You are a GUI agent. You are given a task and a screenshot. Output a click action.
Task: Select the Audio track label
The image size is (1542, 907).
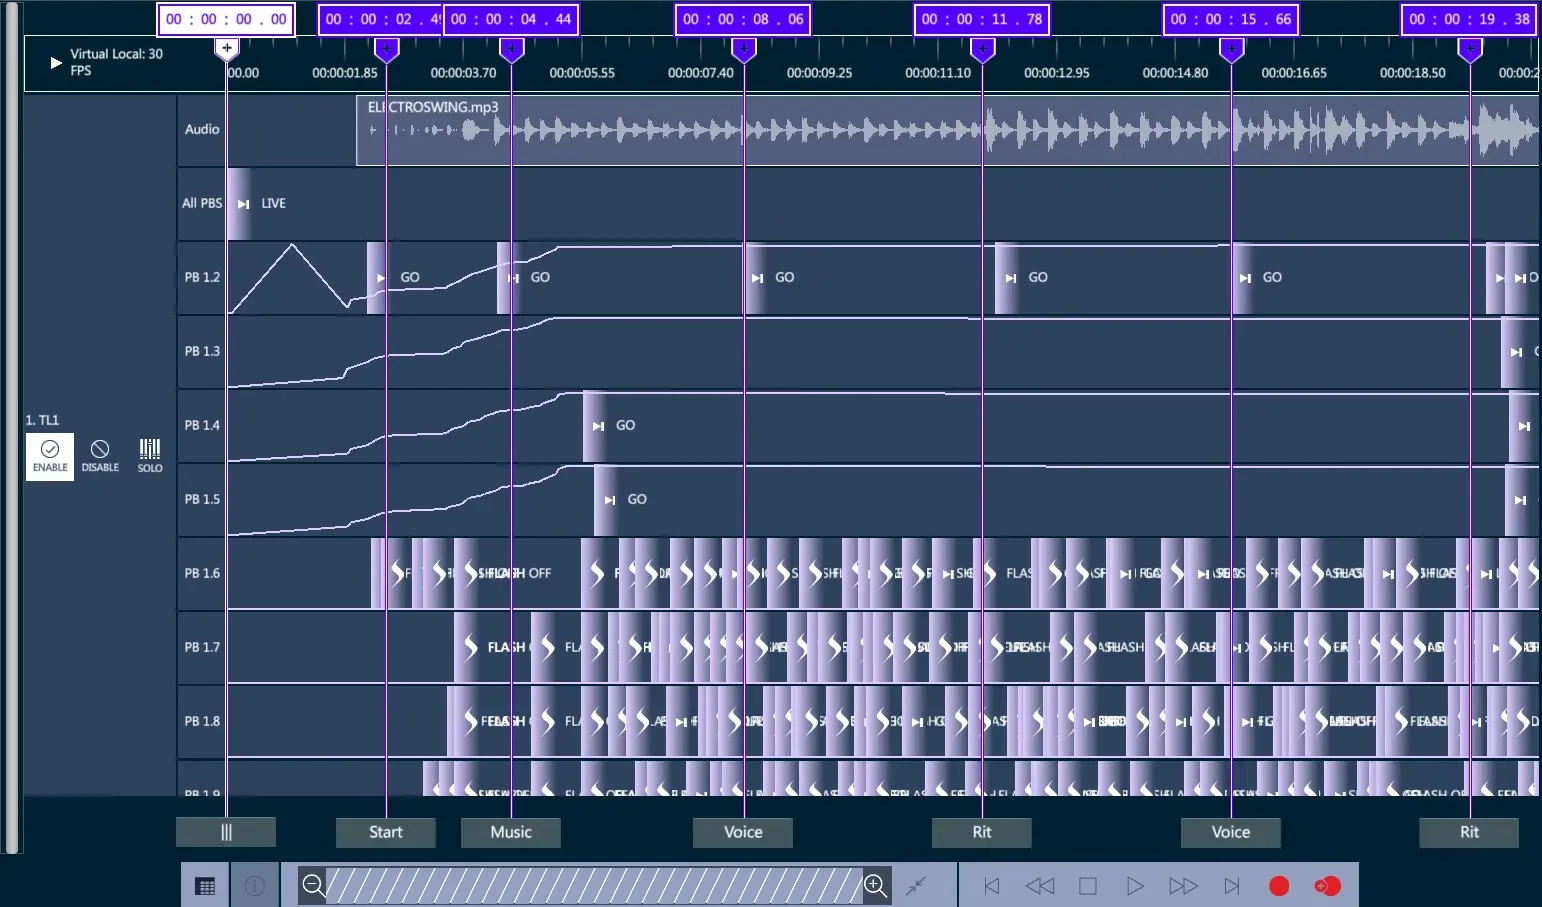pyautogui.click(x=202, y=129)
